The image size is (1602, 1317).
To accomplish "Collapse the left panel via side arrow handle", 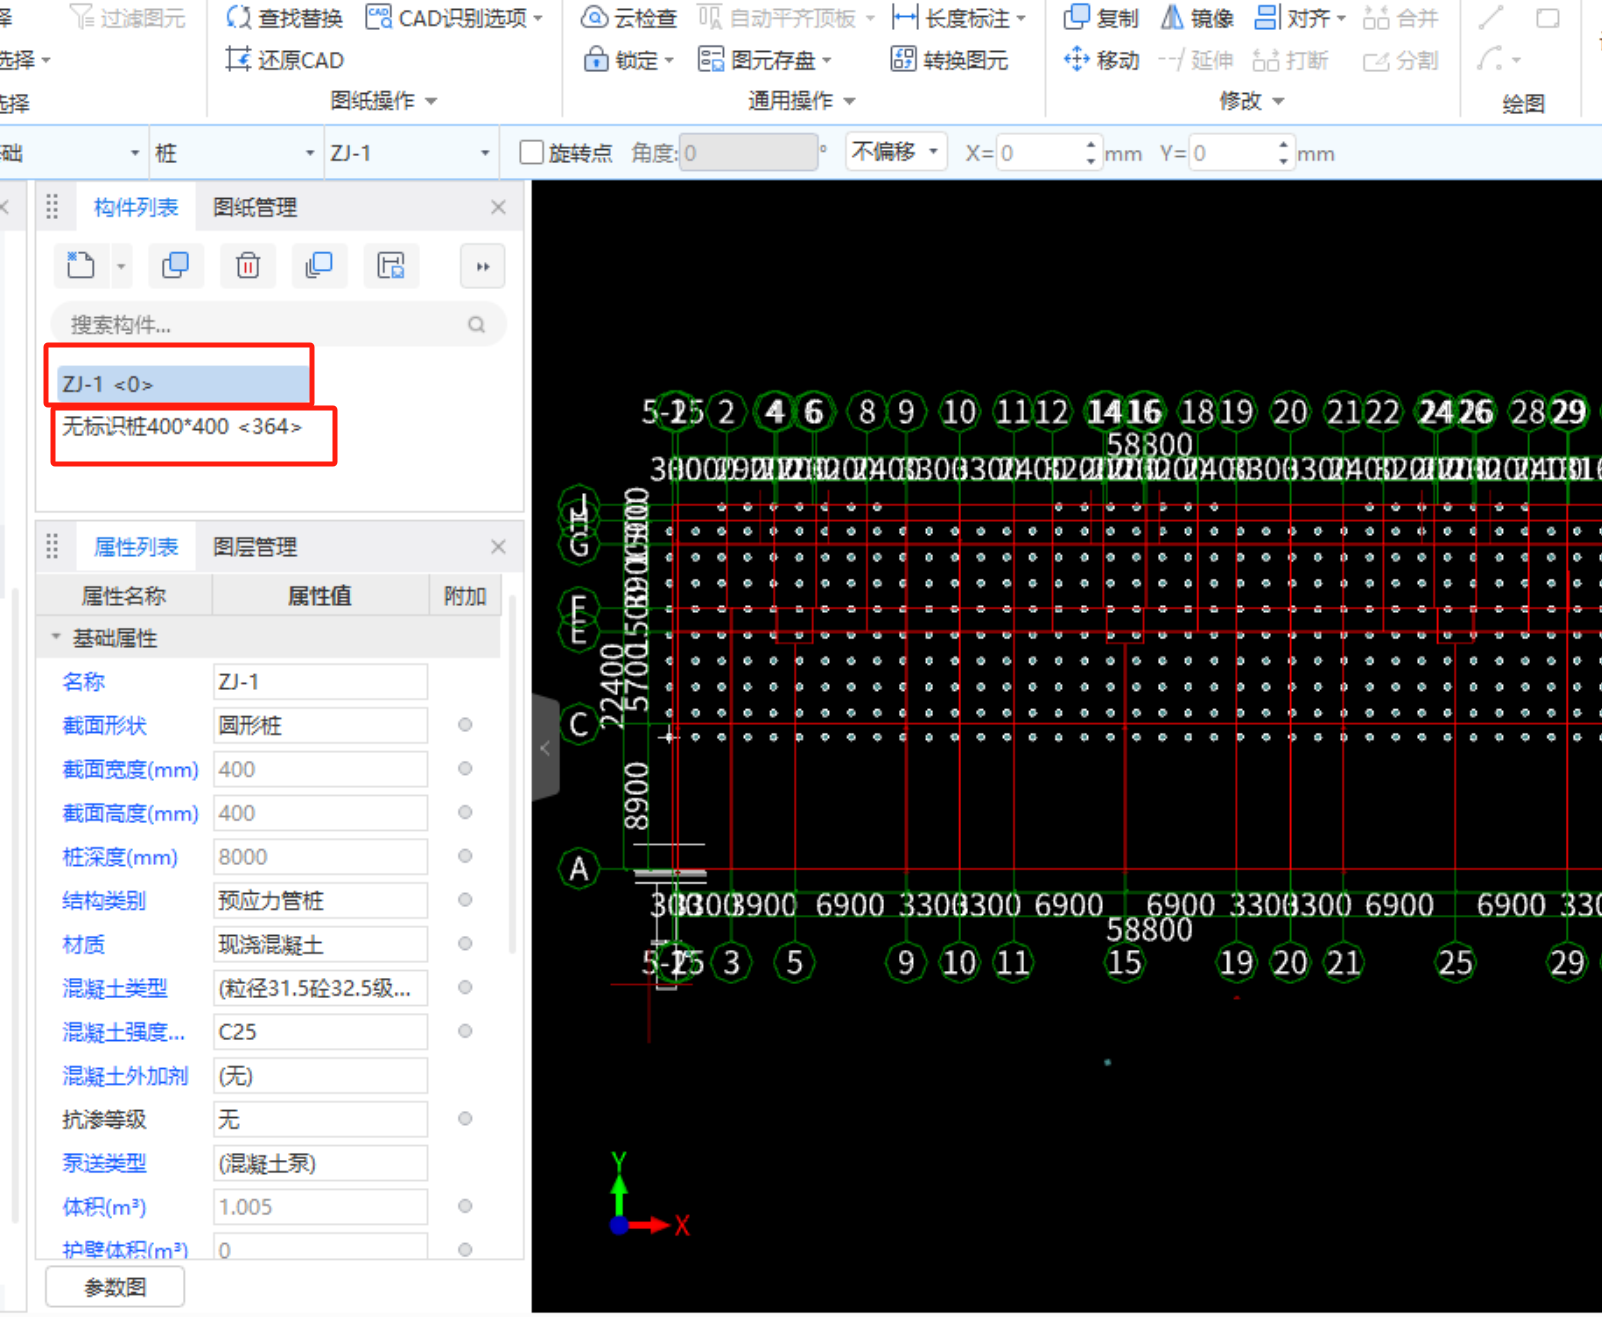I will click(x=545, y=748).
